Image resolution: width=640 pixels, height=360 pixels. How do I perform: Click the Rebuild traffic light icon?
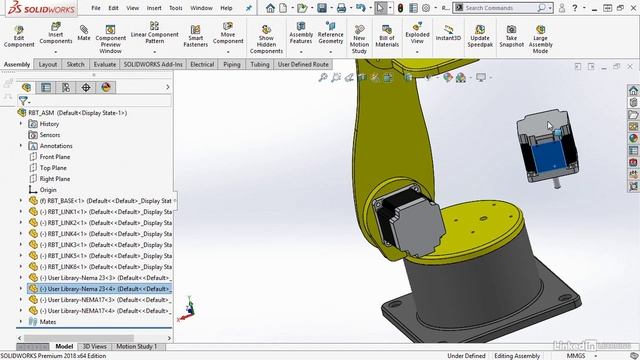coord(400,8)
